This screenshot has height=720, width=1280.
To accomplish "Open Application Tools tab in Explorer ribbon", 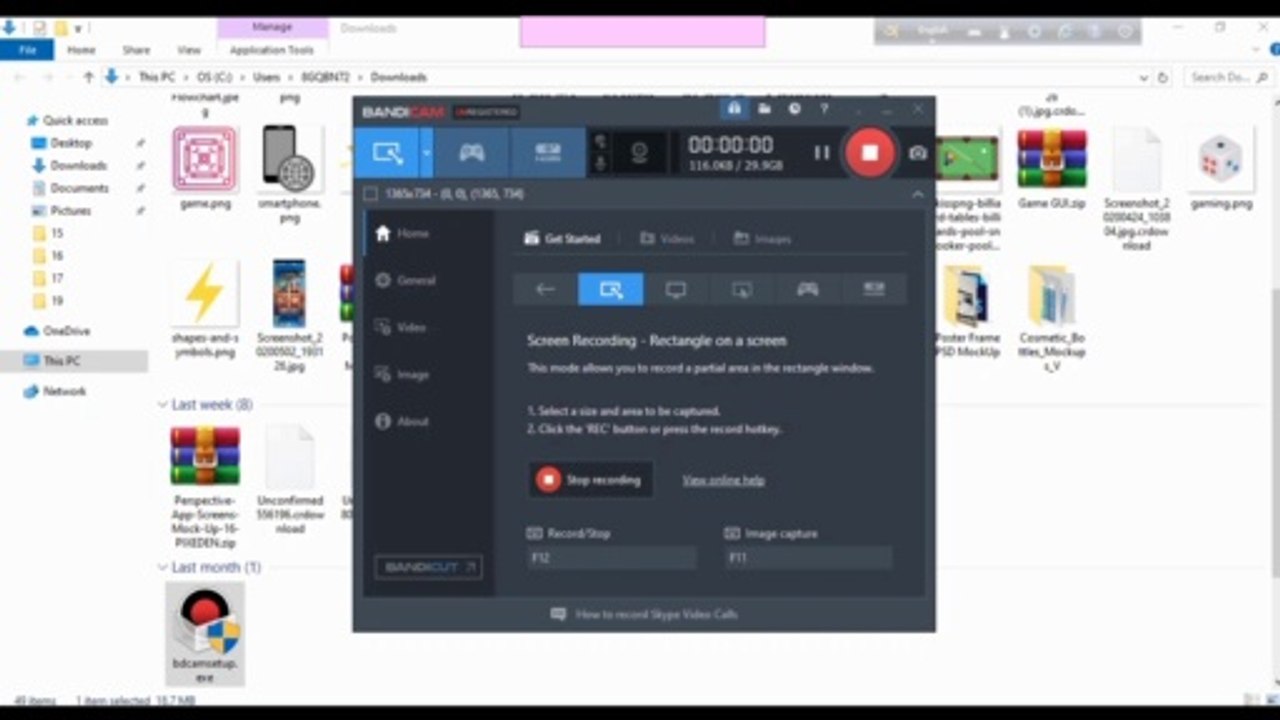I will (272, 50).
